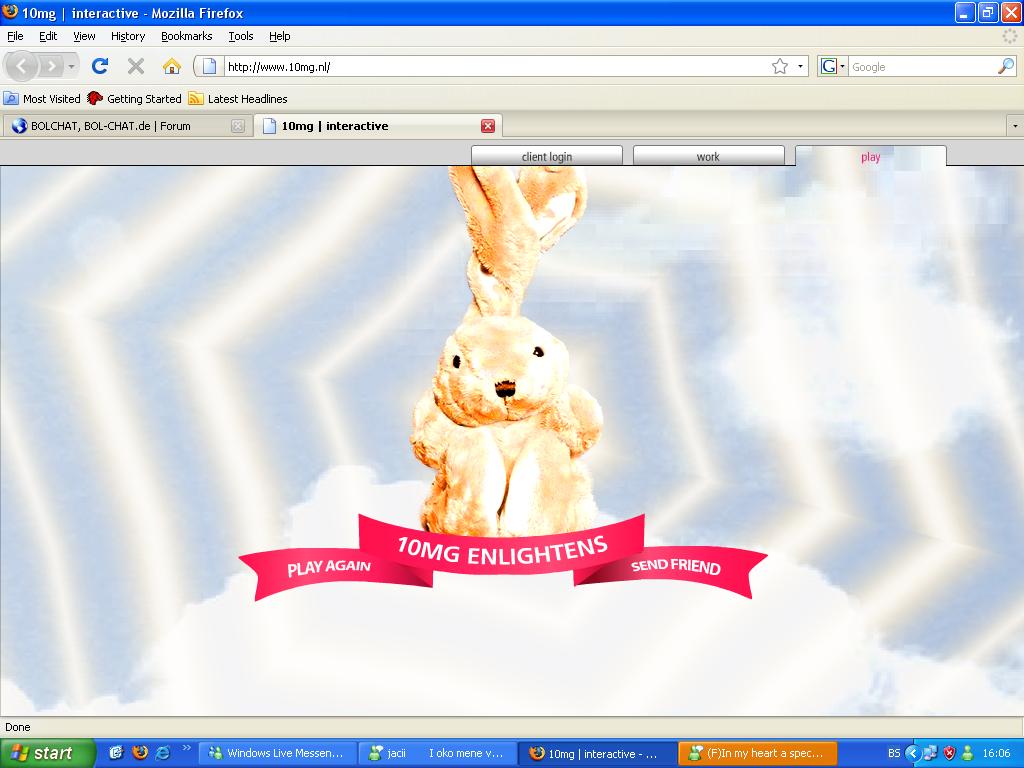Open the Most Visited bookmarks folder

42,99
